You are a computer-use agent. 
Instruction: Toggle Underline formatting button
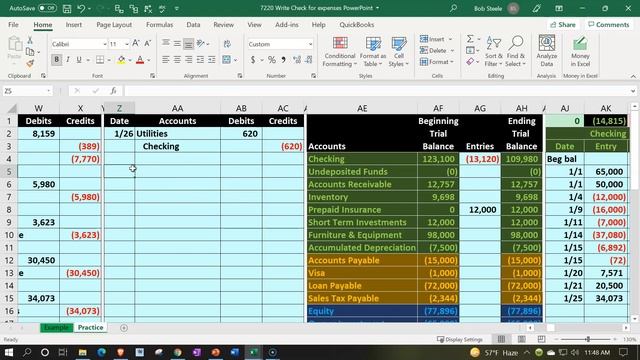(79, 60)
